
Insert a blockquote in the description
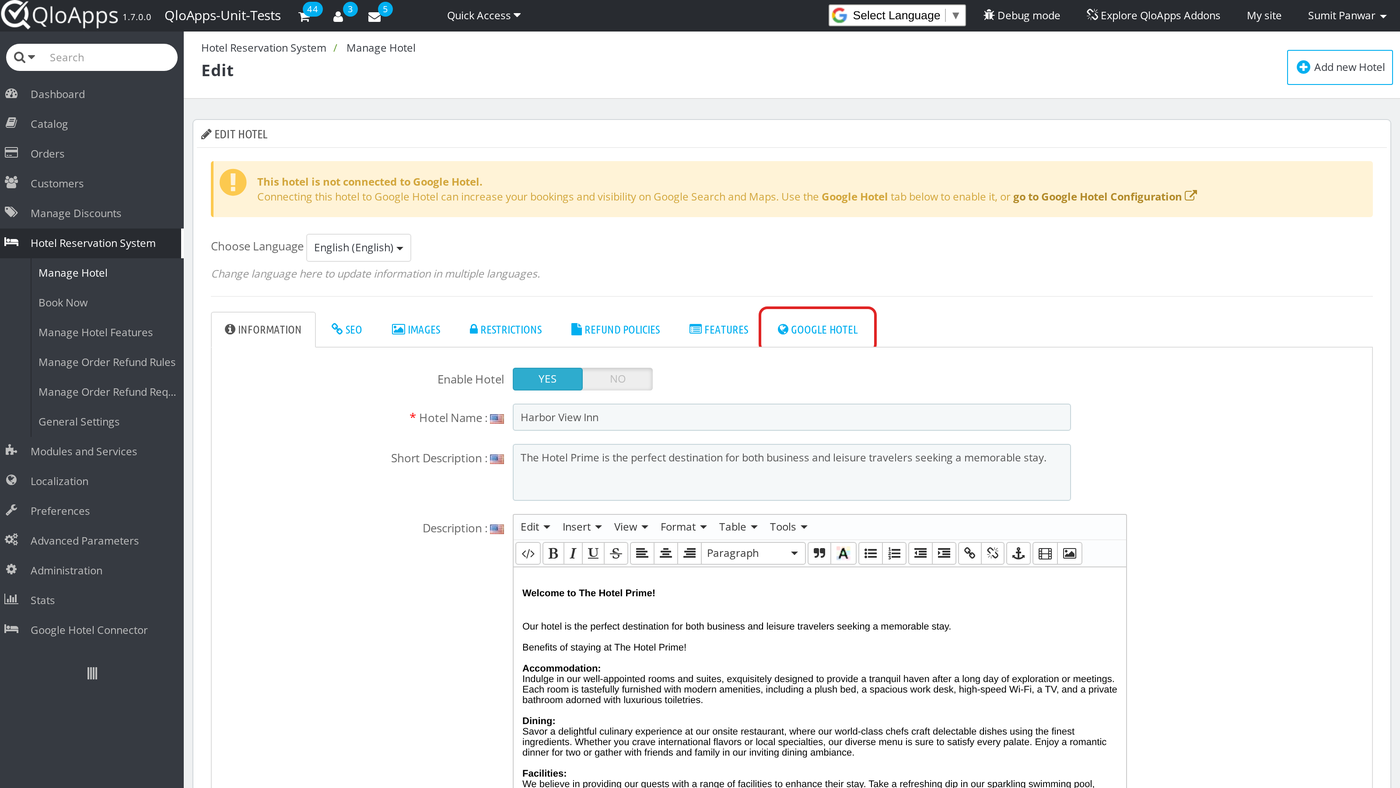click(819, 553)
